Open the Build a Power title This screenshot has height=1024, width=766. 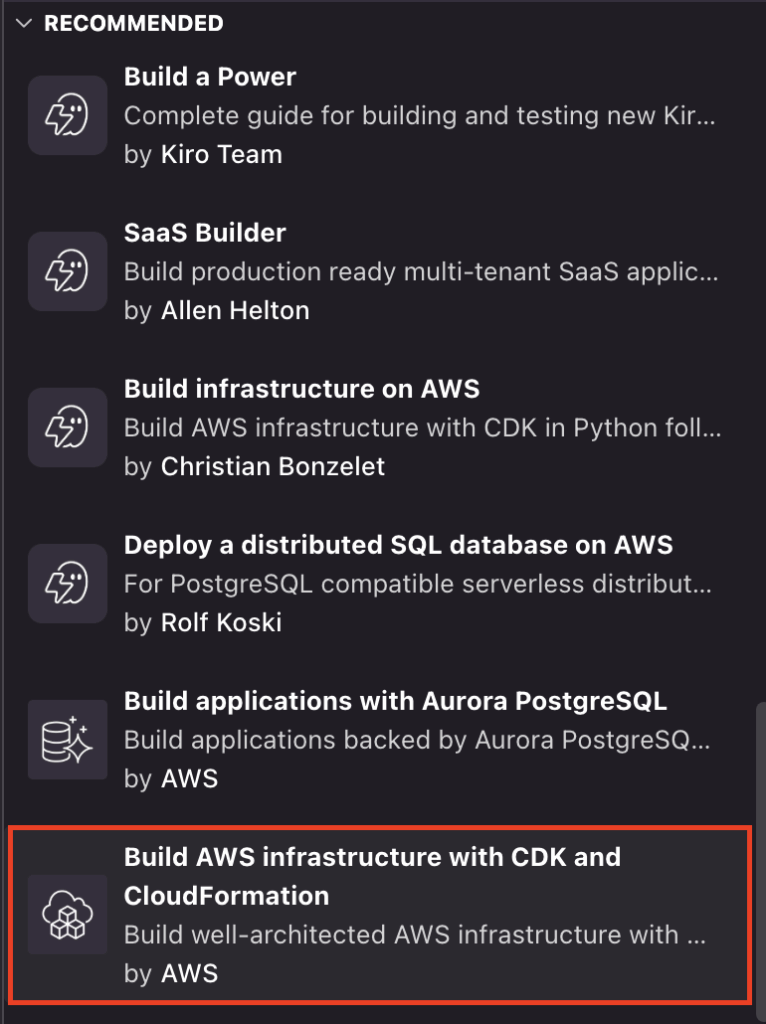coord(210,76)
